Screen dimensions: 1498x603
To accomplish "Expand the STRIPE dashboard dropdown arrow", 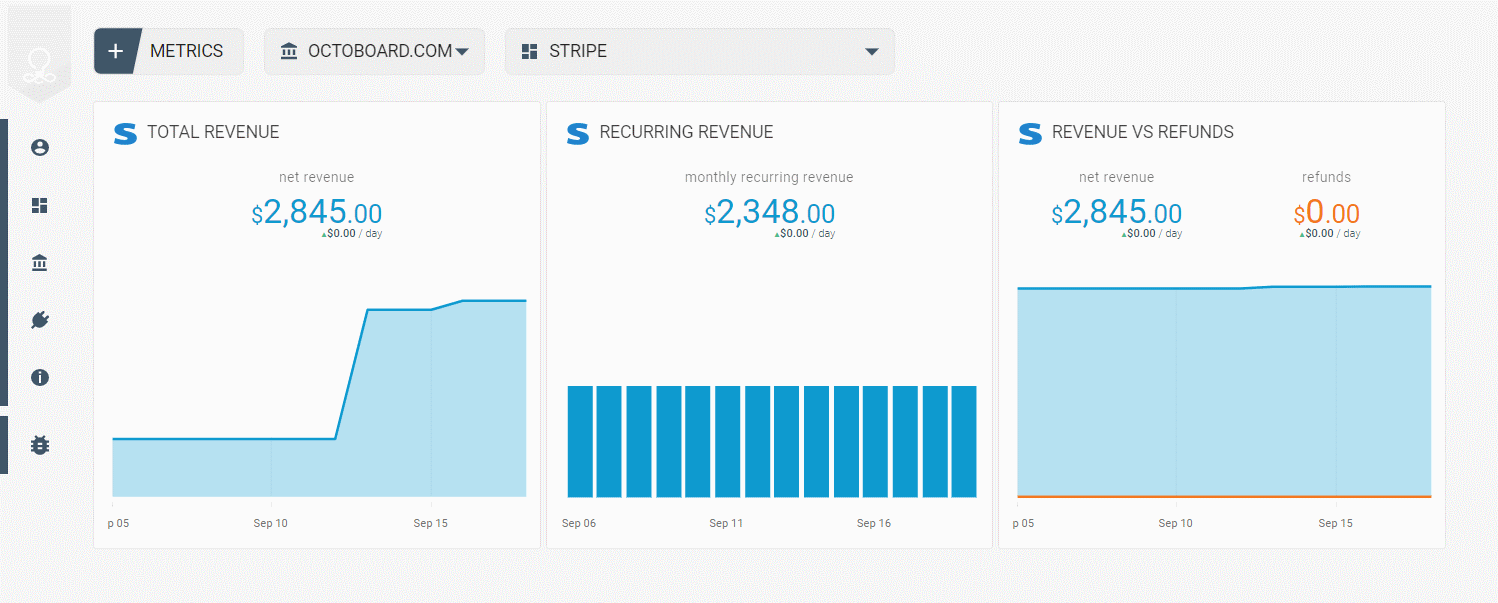I will [x=872, y=52].
